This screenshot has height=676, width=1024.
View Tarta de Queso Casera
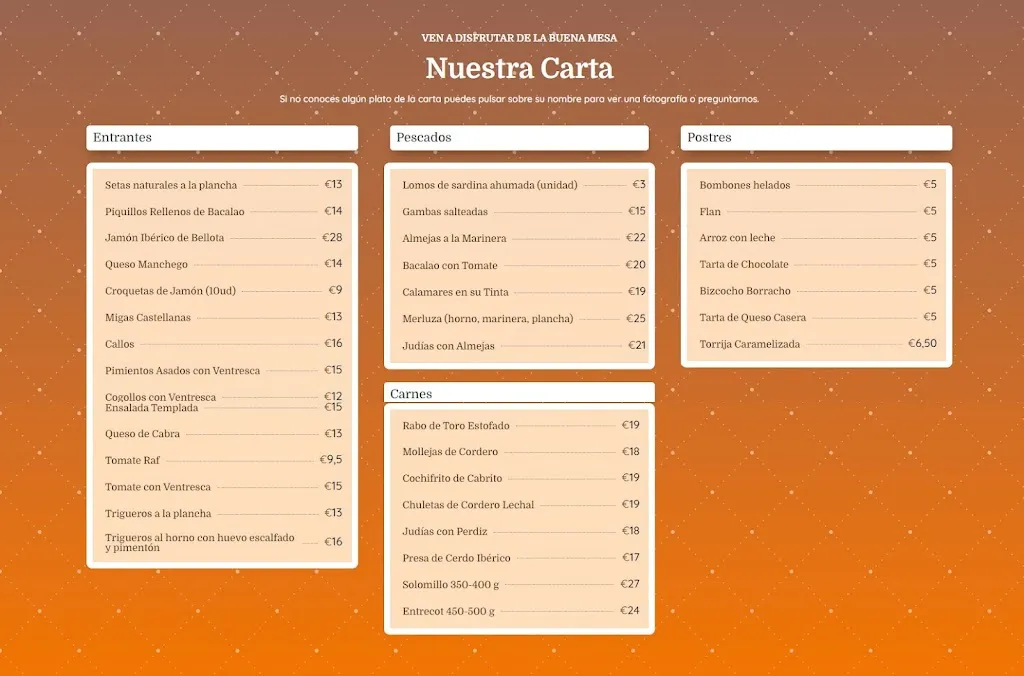(x=752, y=317)
